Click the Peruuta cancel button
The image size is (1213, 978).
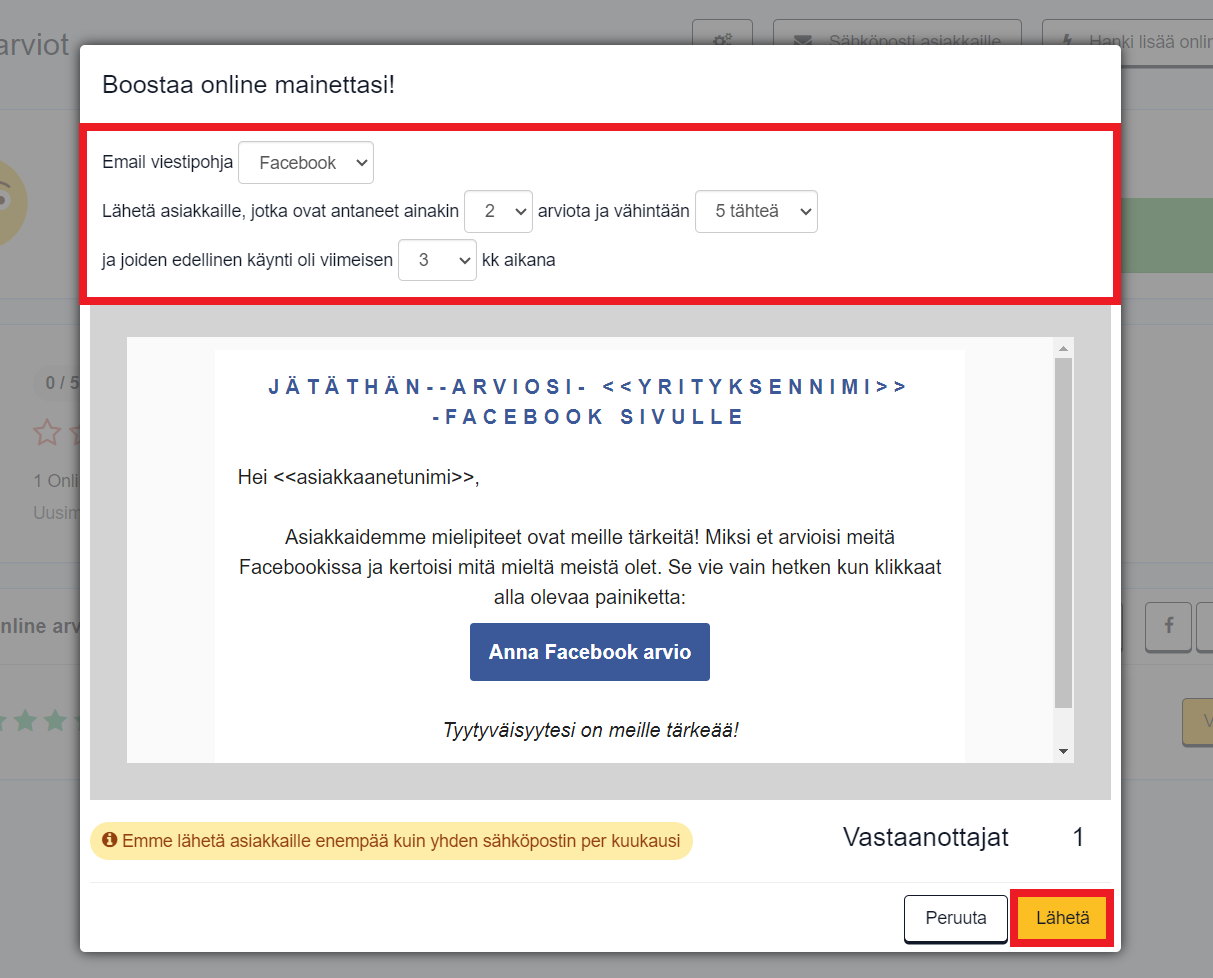[956, 918]
